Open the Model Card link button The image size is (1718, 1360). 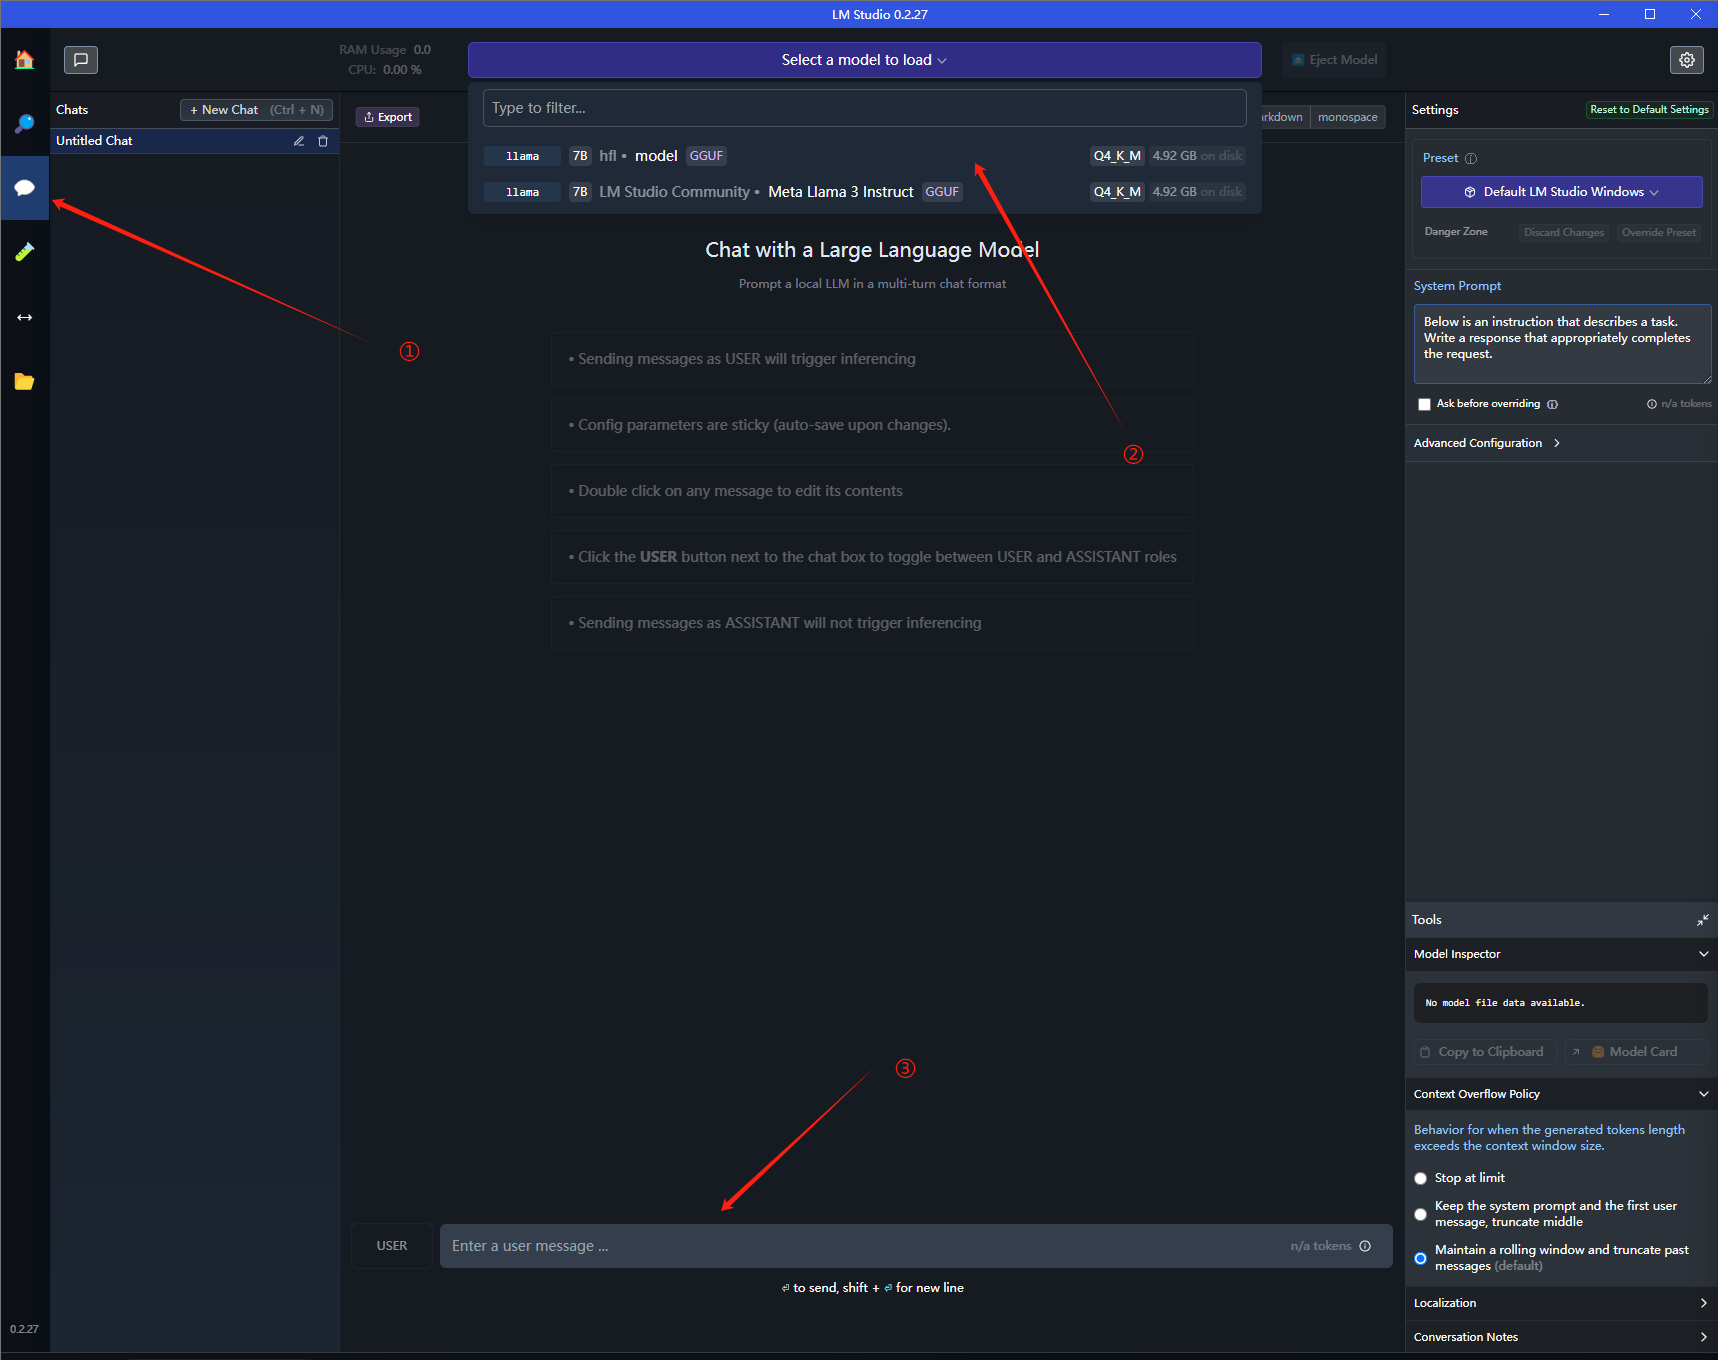click(1634, 1052)
